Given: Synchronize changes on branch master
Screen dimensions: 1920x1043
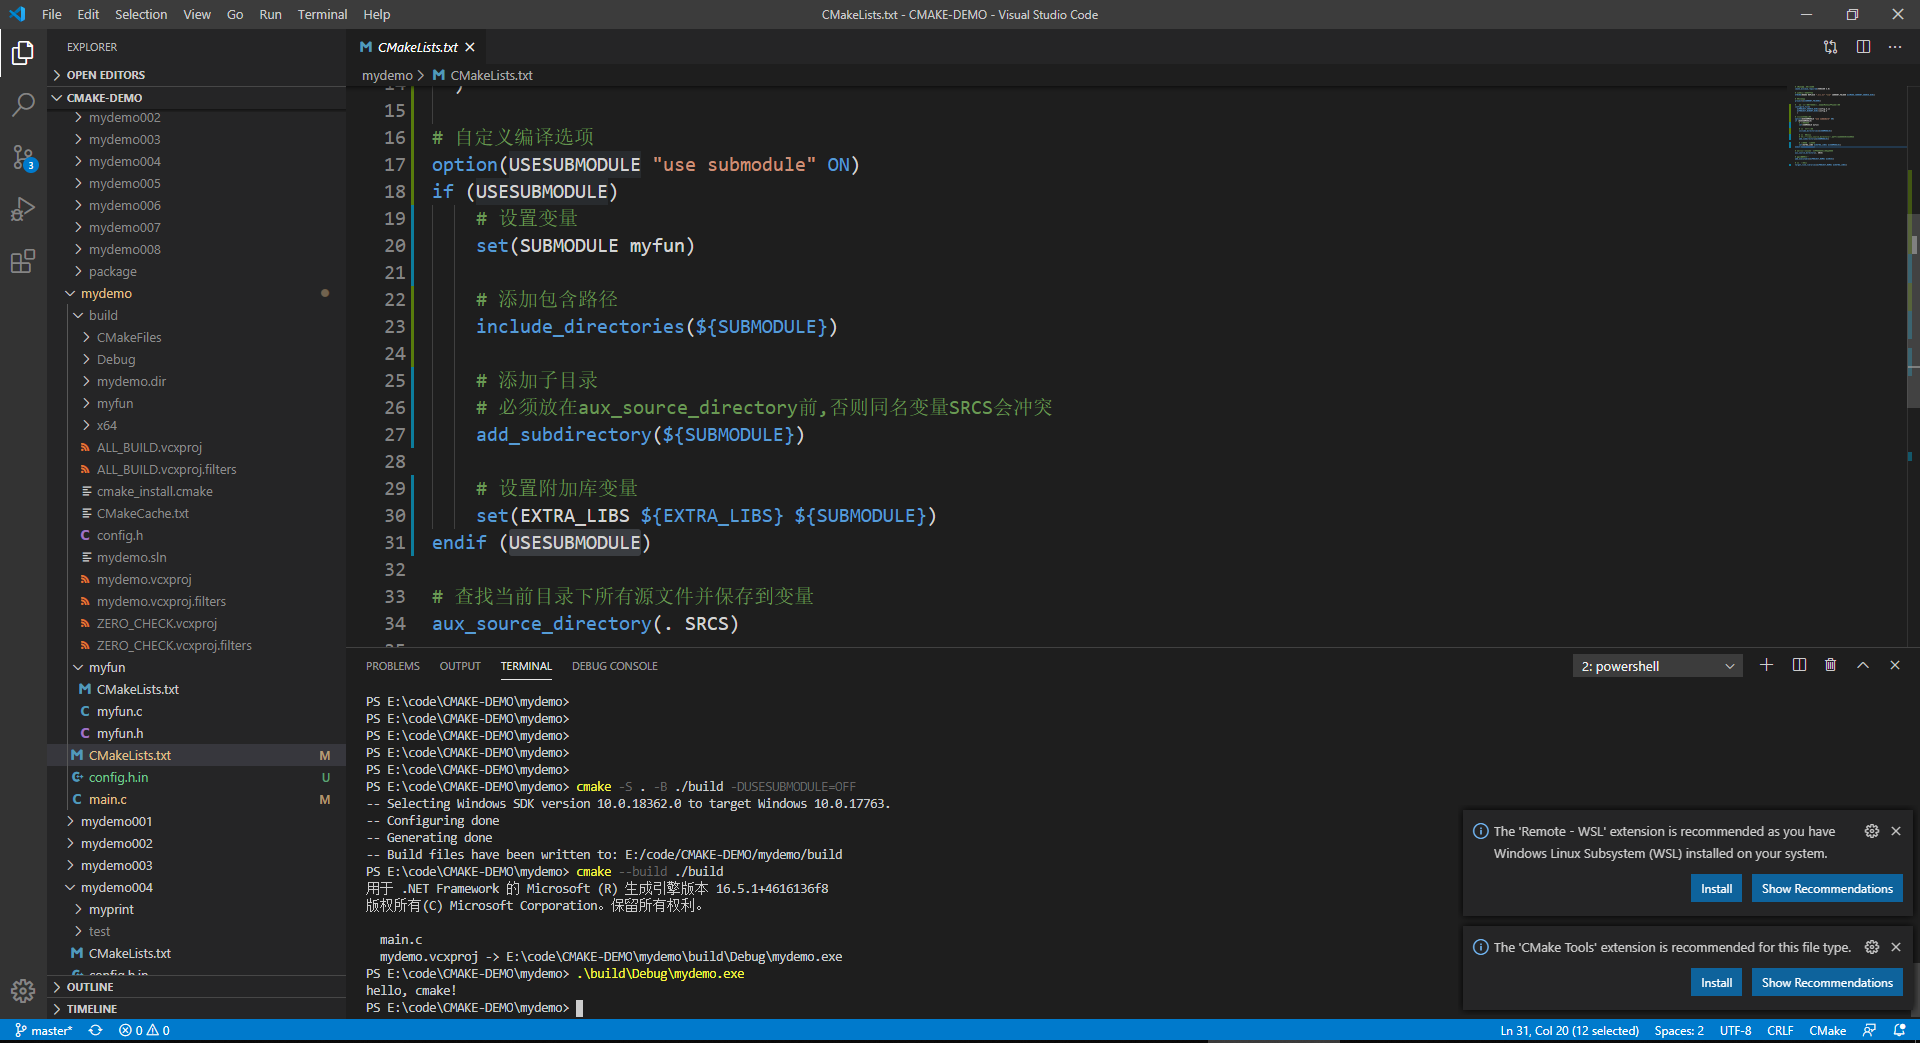Looking at the screenshot, I should click(x=95, y=1030).
